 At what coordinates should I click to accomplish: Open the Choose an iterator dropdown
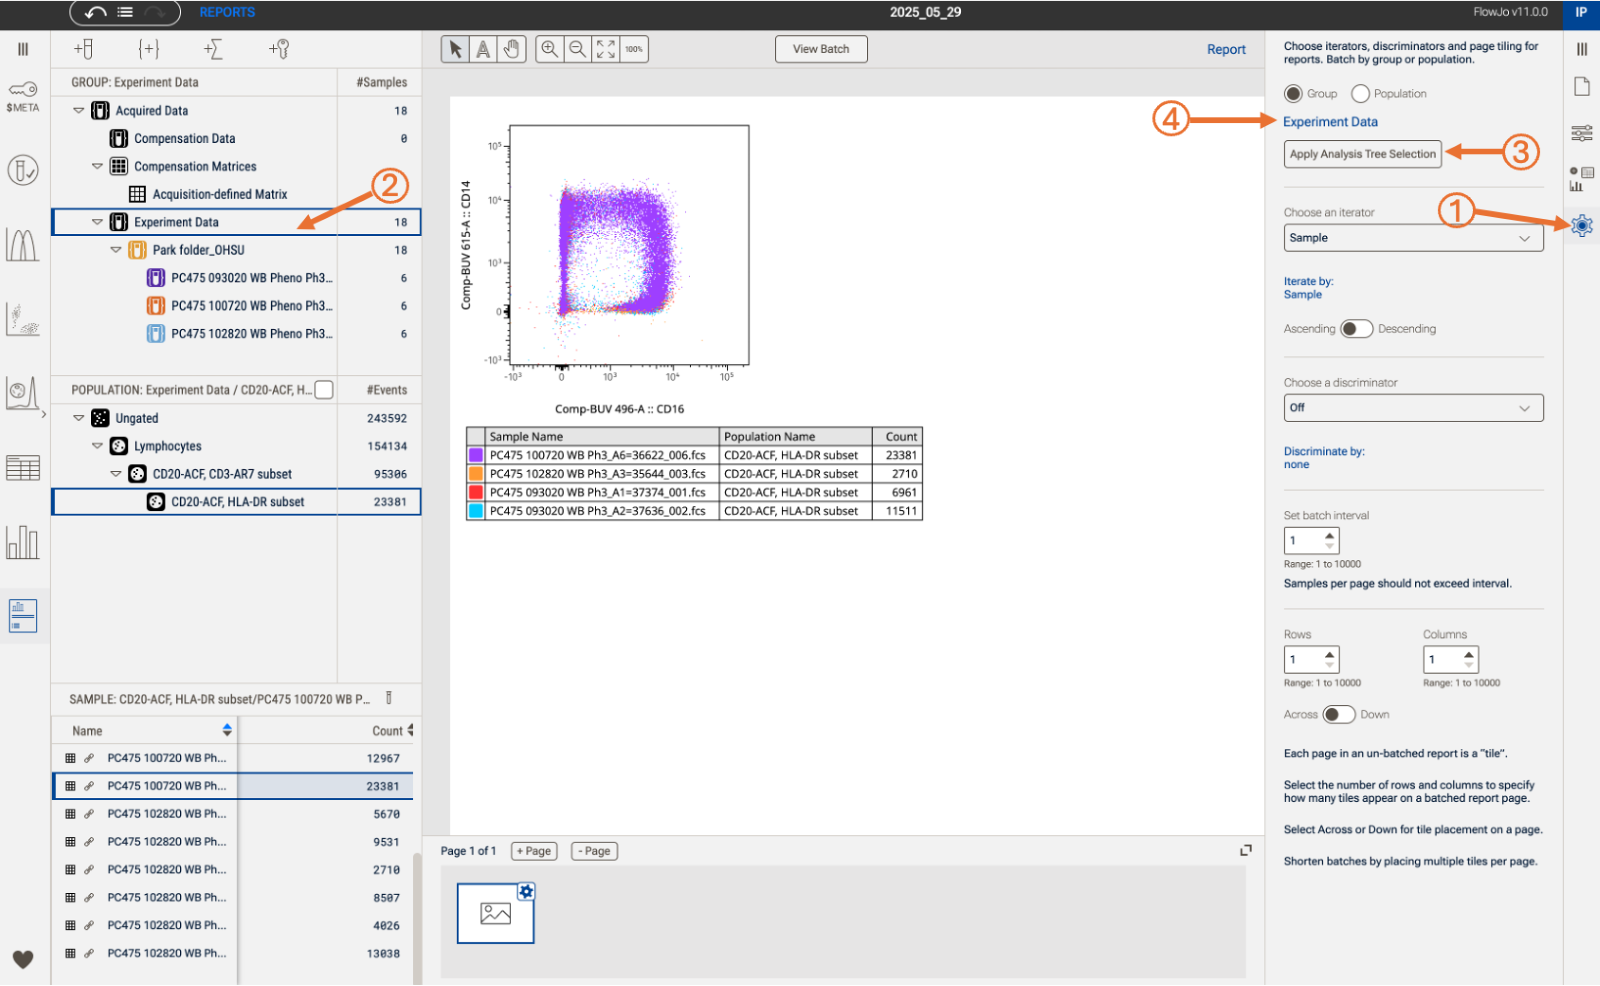pos(1412,238)
